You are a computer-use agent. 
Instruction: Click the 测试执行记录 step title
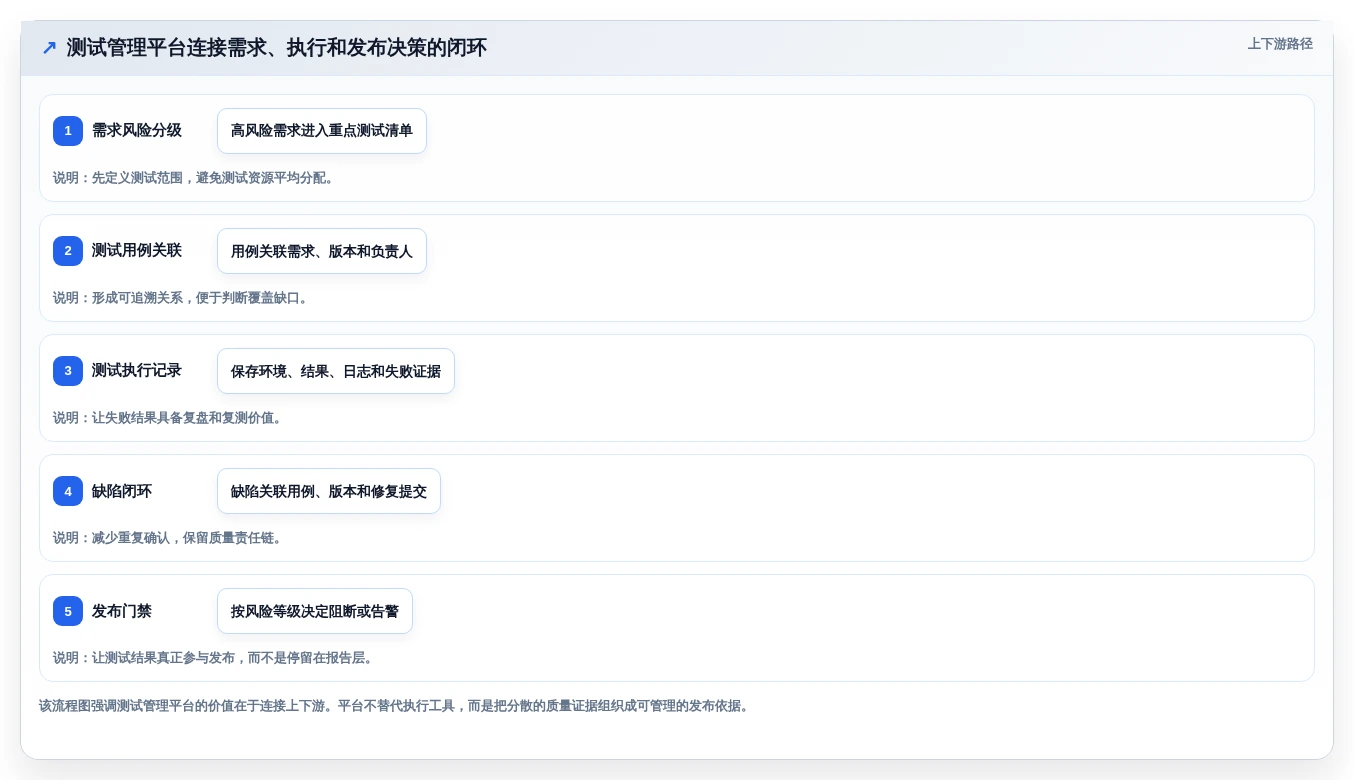(x=137, y=371)
